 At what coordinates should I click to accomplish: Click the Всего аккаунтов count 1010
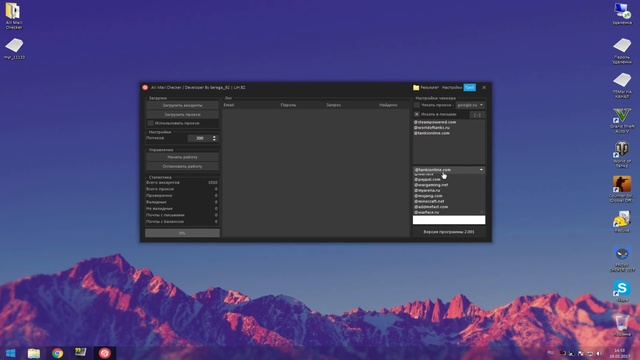click(213, 182)
